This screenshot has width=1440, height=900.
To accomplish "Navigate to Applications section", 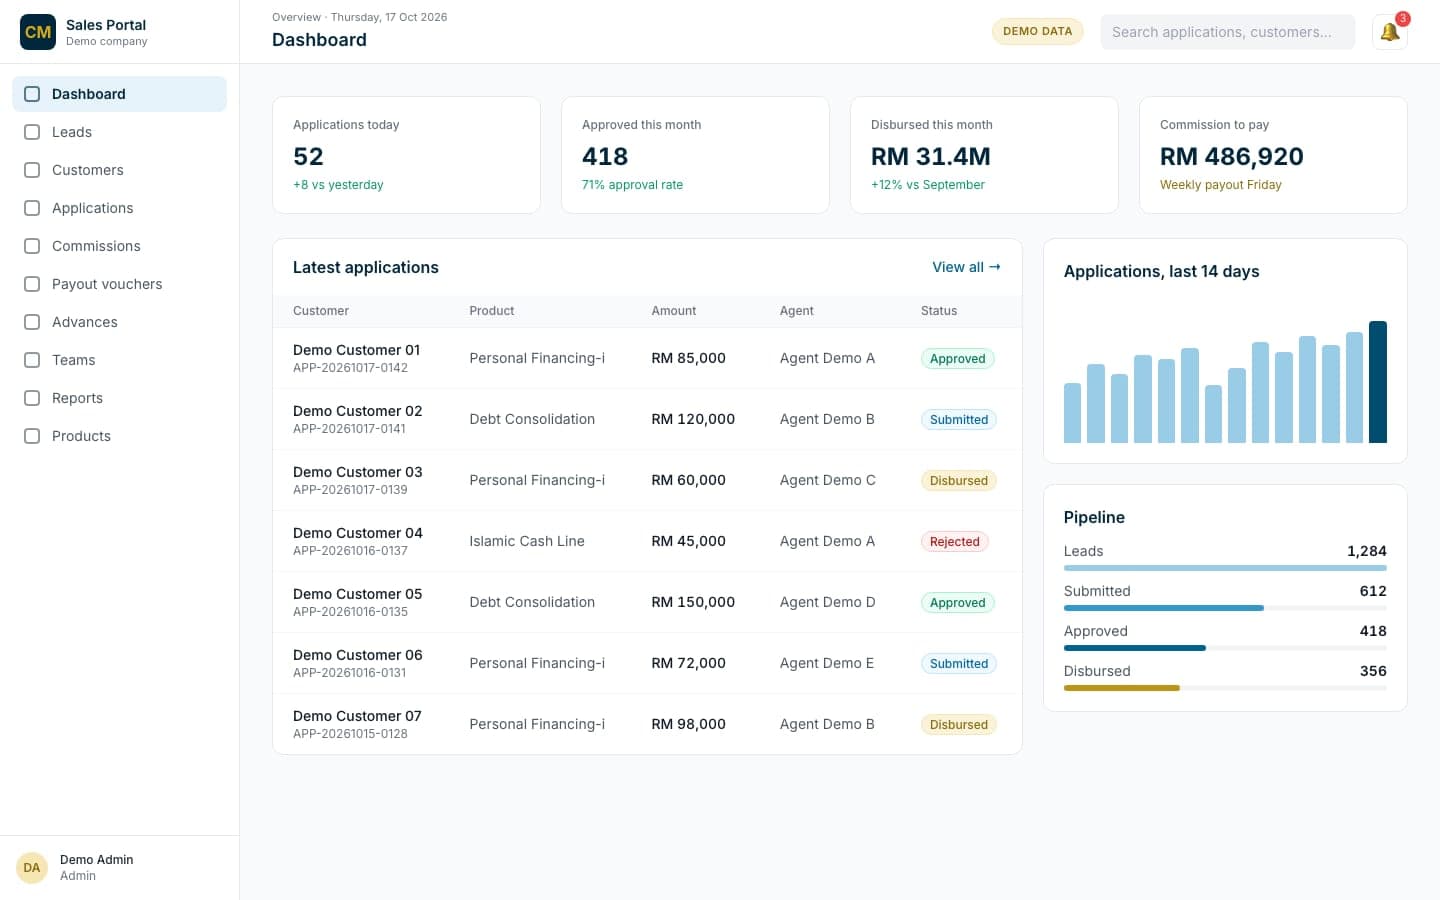I will [x=119, y=208].
